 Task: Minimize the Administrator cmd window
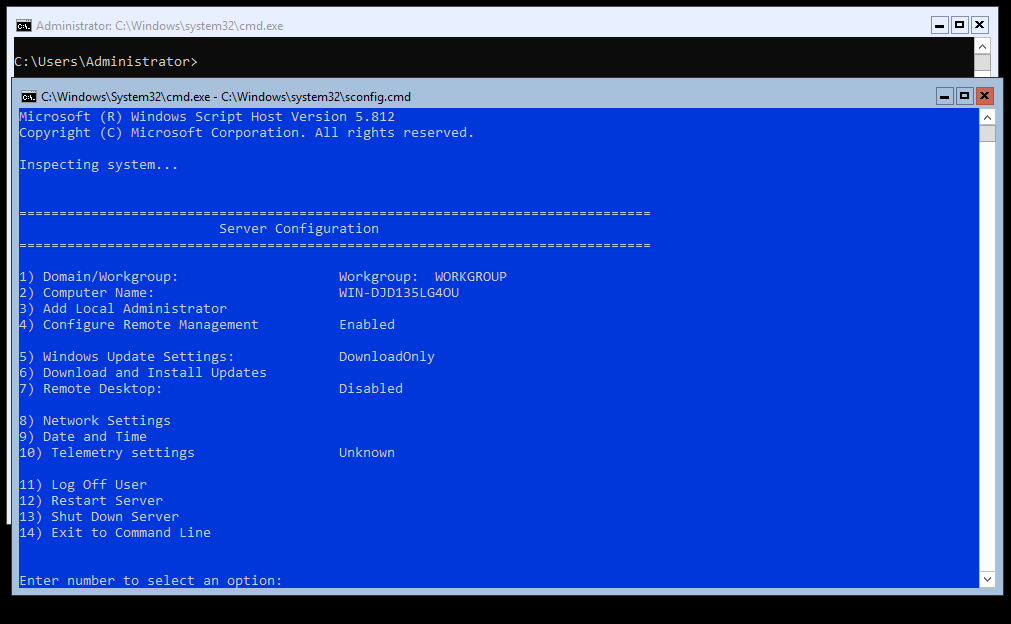pos(940,25)
